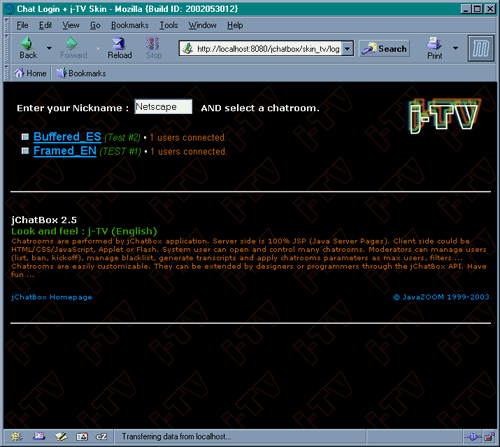
Task: Open the Edit menu
Action: (45, 25)
